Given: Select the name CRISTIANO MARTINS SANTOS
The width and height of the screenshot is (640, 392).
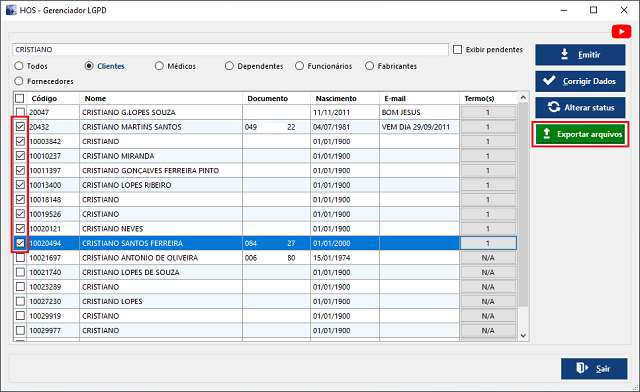Looking at the screenshot, I should (x=131, y=127).
